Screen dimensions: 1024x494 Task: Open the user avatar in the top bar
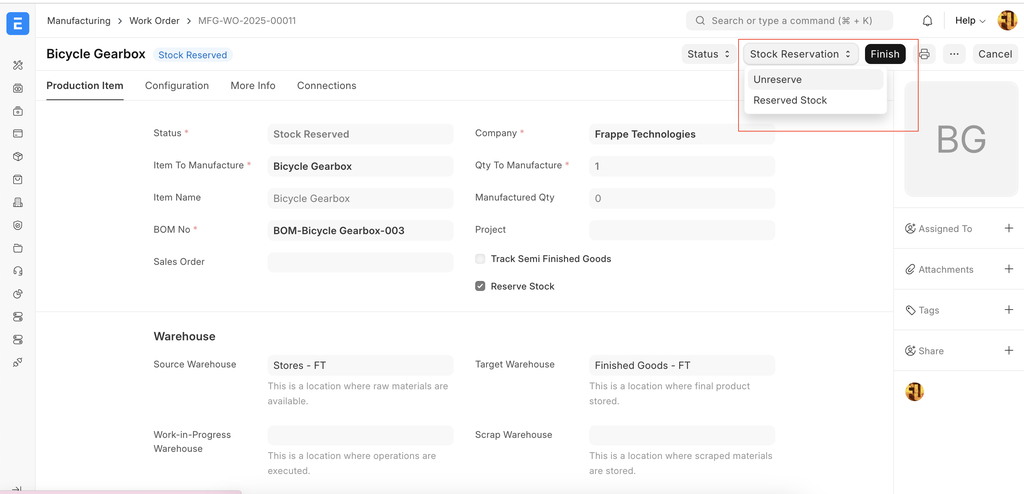coord(1007,21)
